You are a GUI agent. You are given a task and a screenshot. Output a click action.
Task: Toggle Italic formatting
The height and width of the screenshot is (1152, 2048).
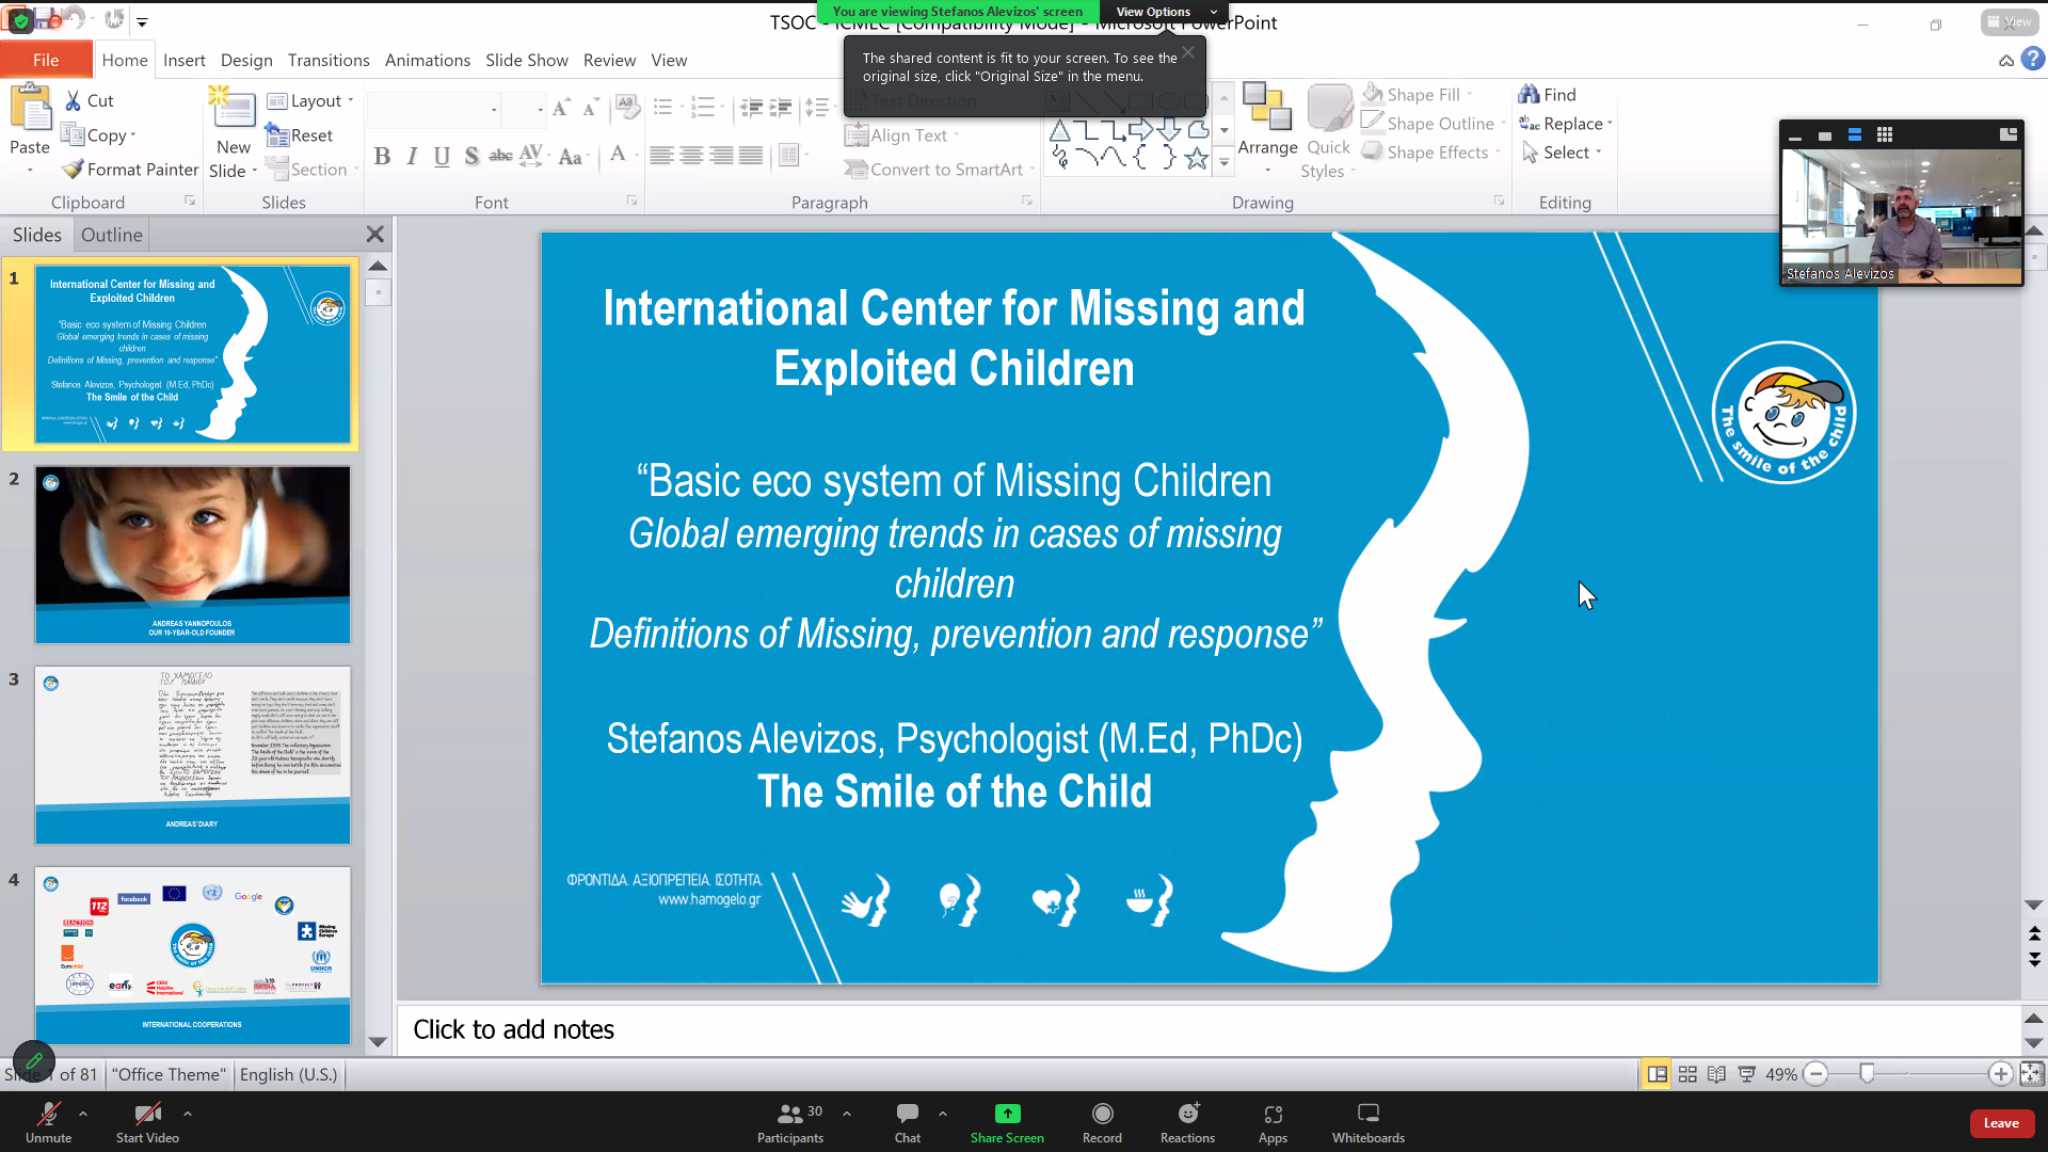(412, 156)
